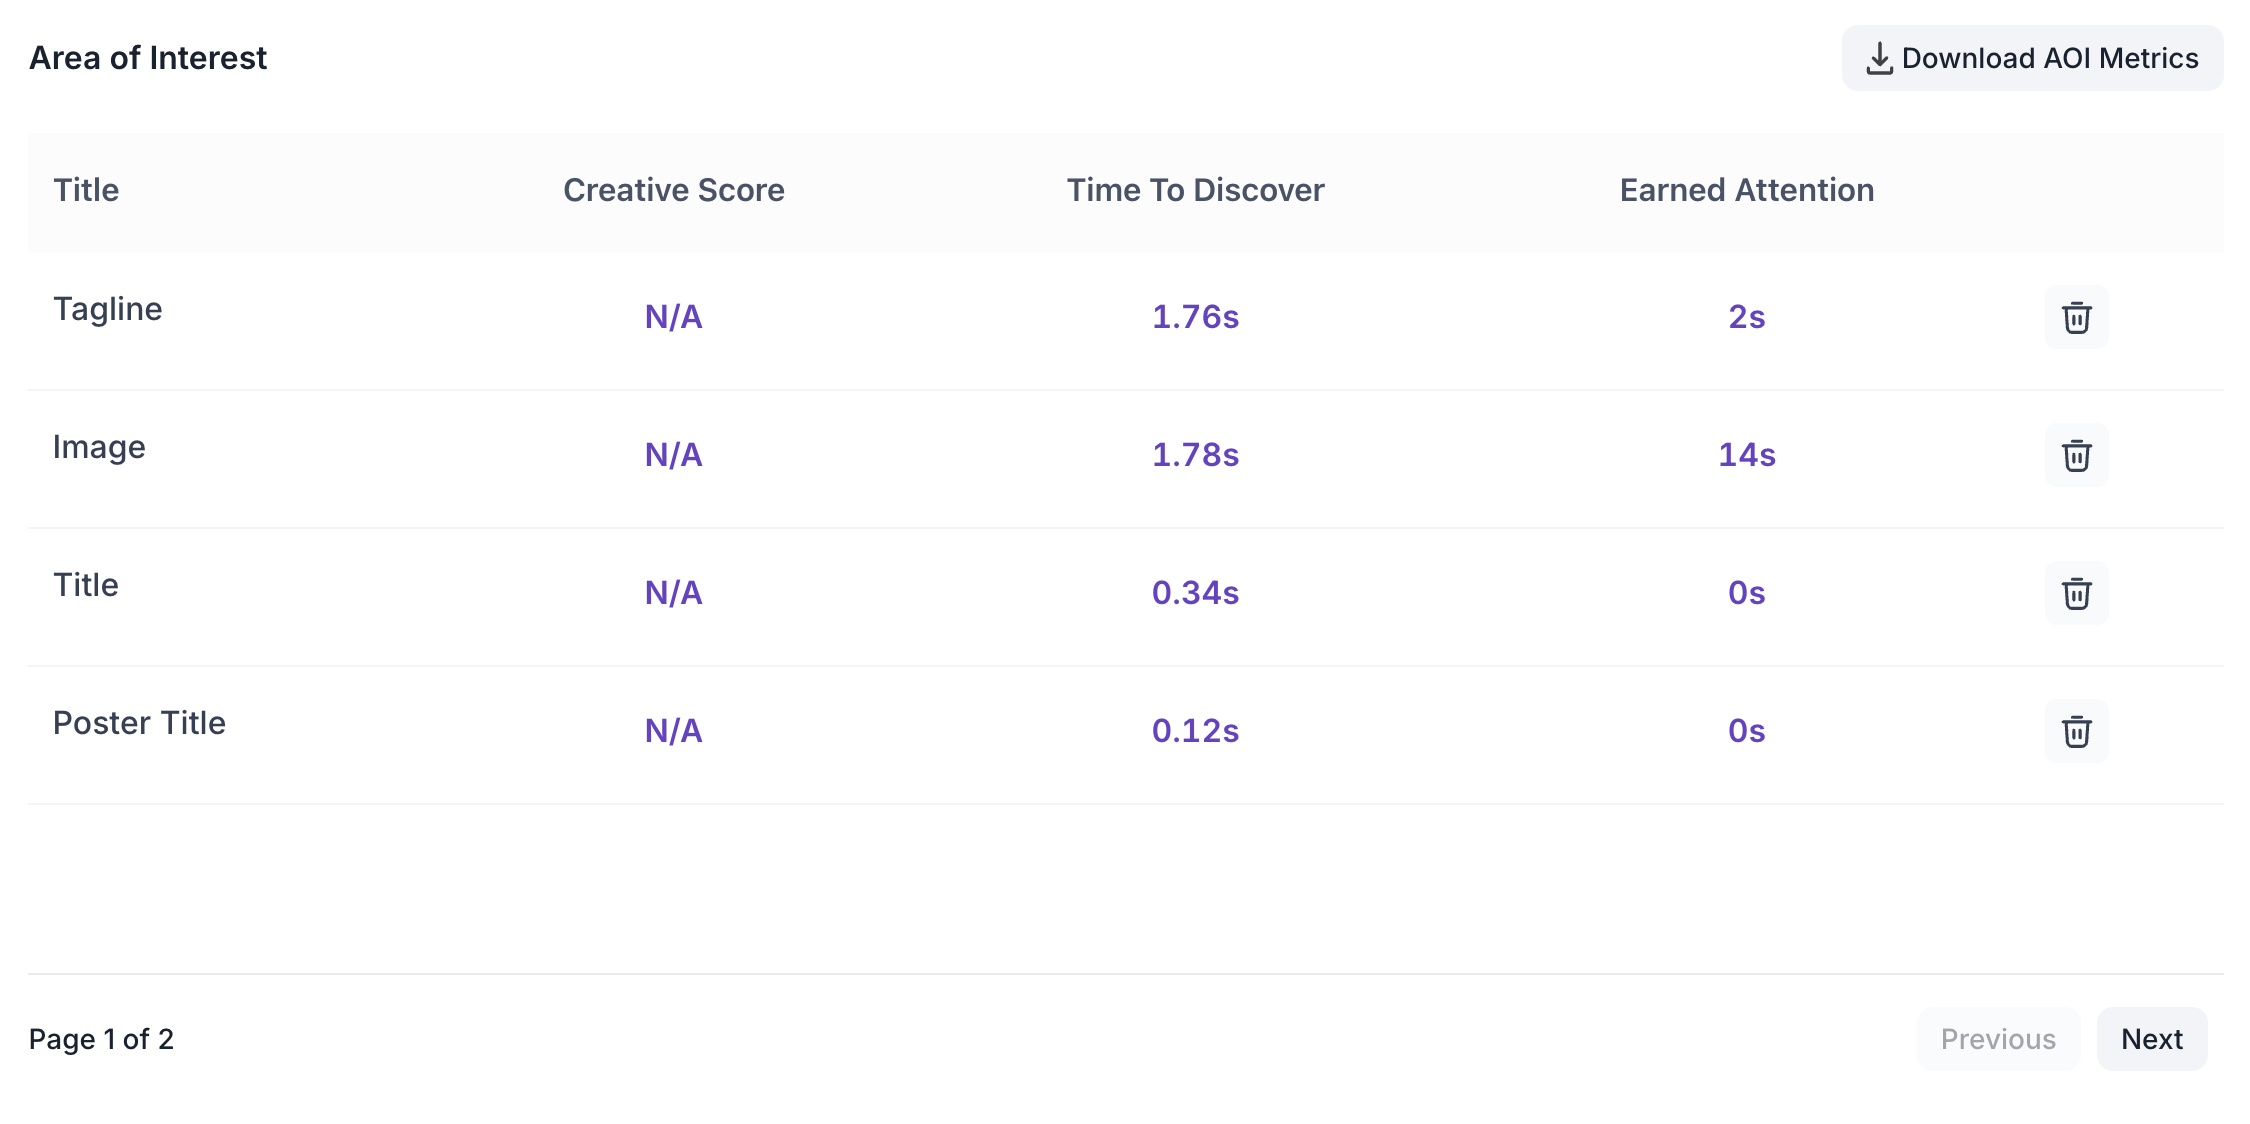Select the Tagline row name

click(108, 309)
